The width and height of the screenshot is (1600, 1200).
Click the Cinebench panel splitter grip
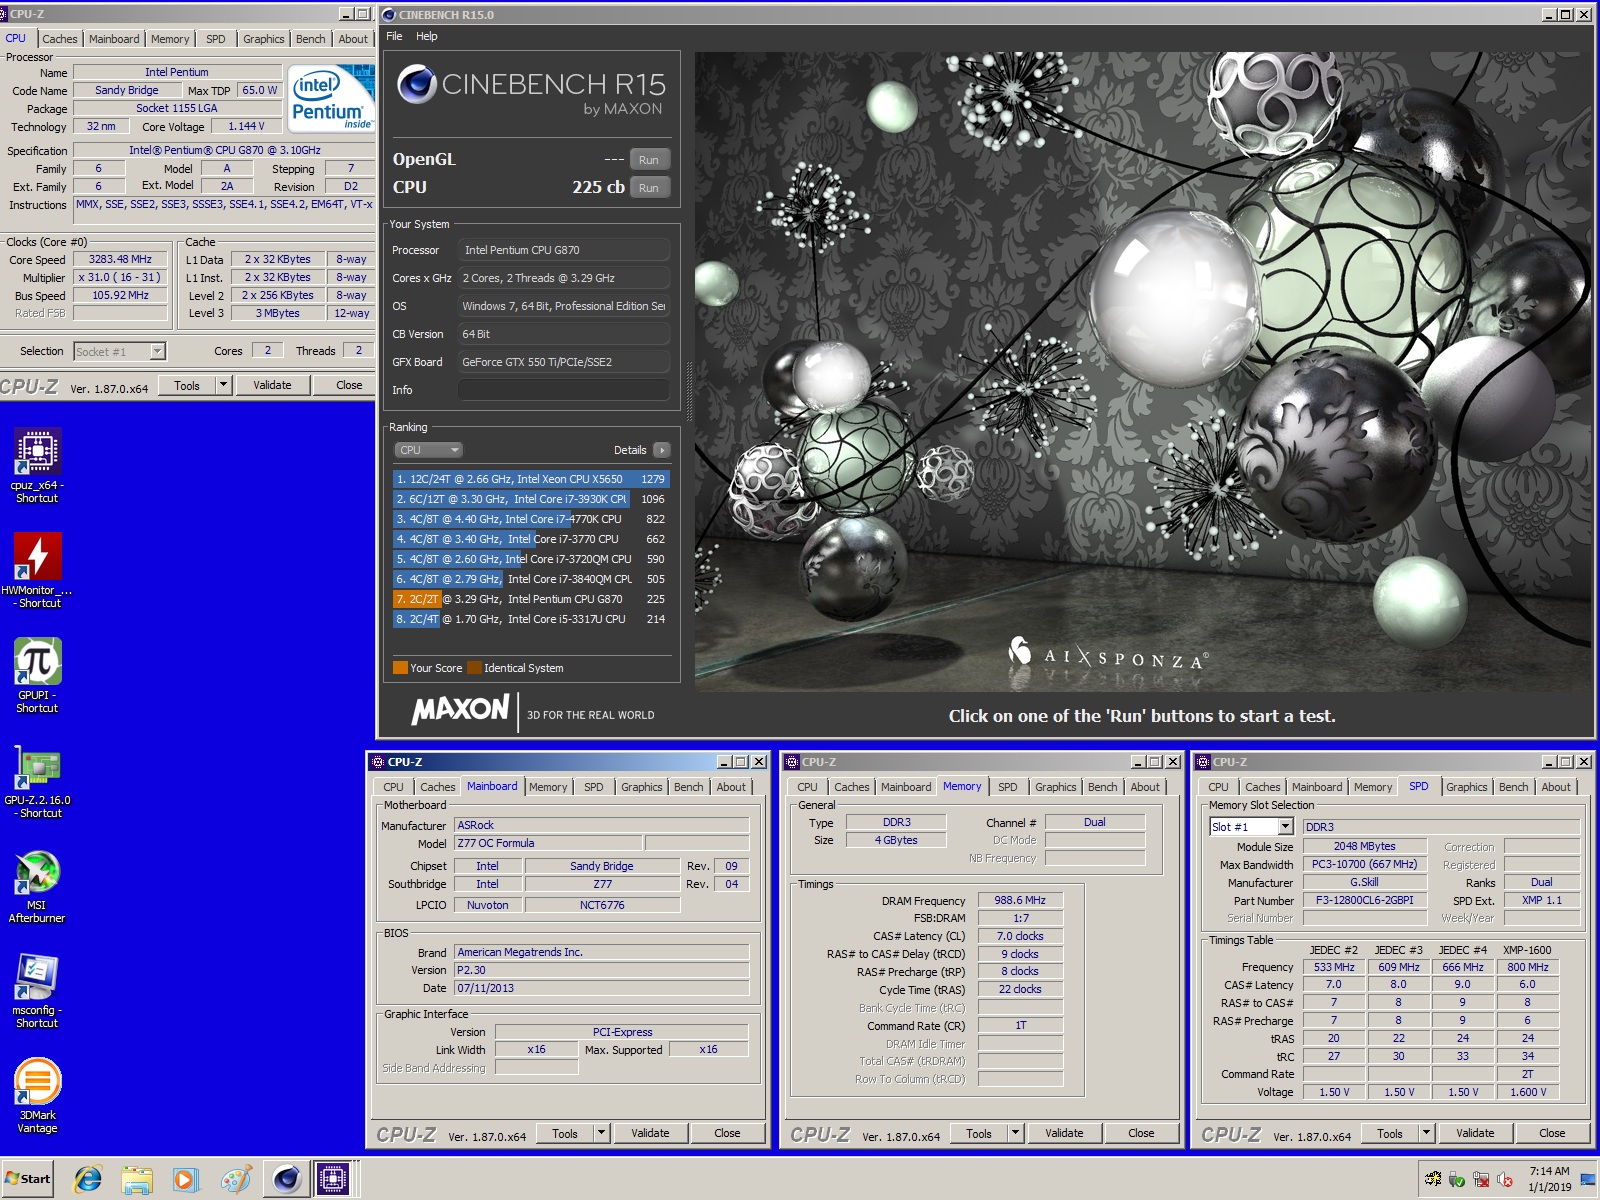pos(689,390)
